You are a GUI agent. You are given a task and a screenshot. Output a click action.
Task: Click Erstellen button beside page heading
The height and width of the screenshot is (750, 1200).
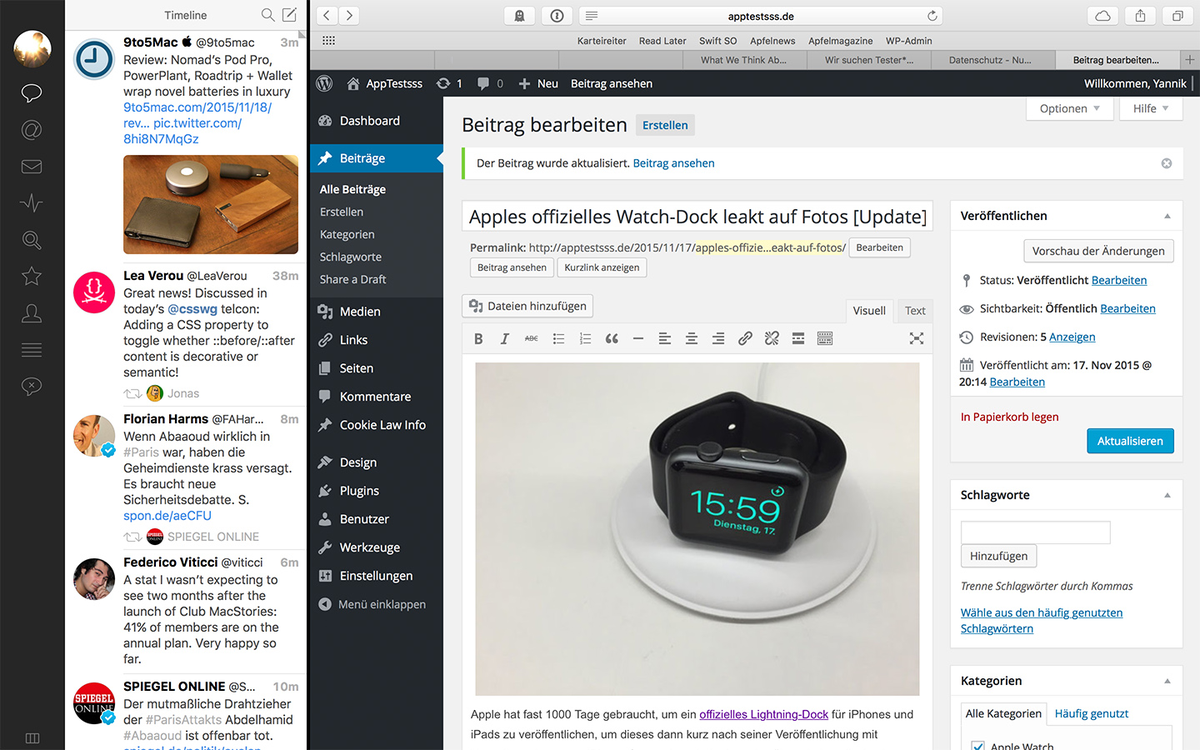665,125
